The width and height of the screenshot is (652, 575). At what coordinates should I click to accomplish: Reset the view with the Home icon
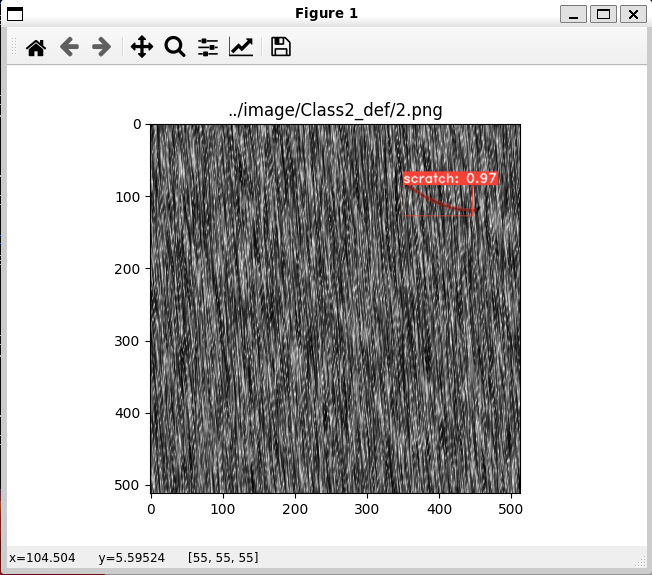coord(36,47)
